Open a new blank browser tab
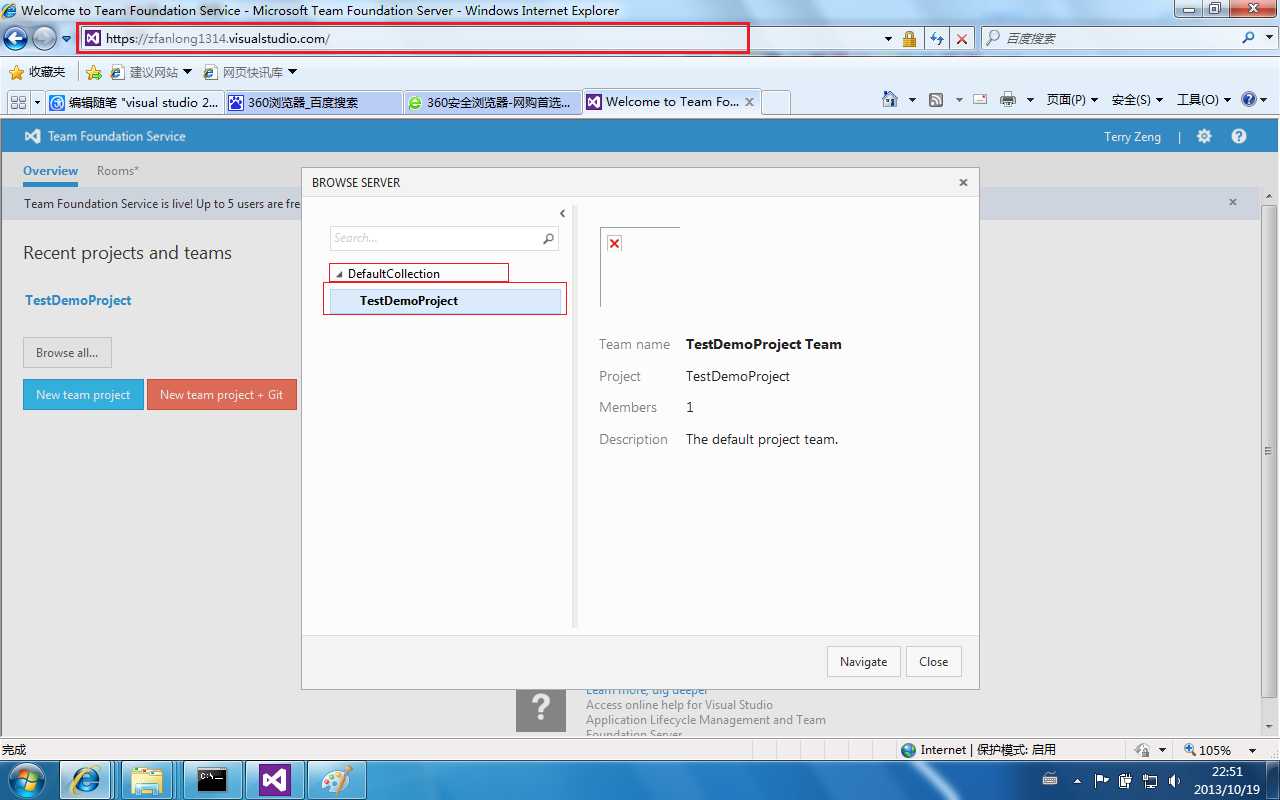This screenshot has height=800, width=1280. pos(776,102)
